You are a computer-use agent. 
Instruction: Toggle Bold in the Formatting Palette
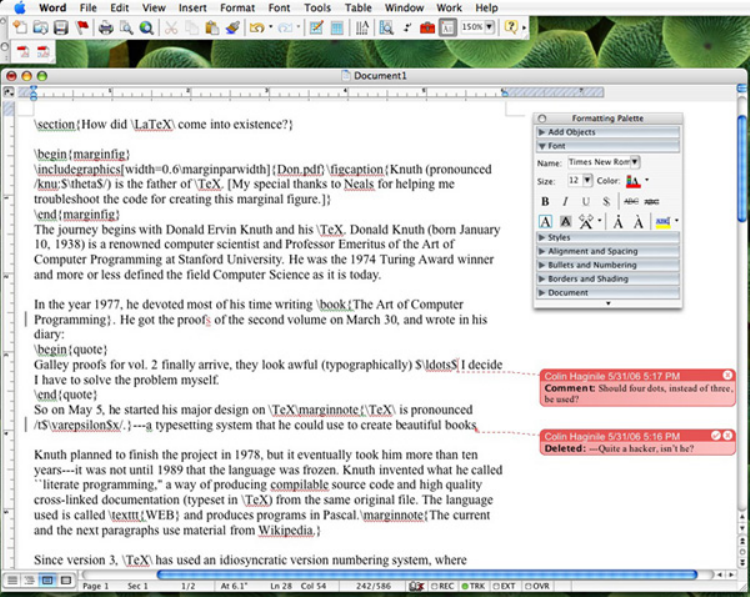click(x=545, y=201)
